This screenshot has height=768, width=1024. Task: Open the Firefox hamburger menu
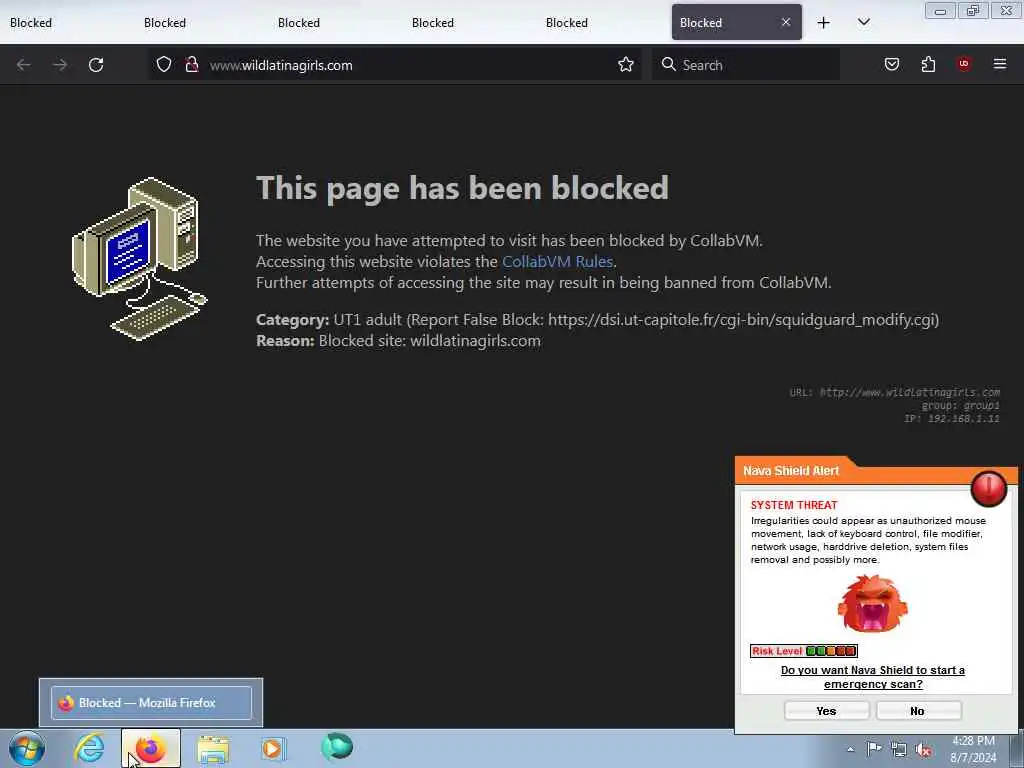(1000, 64)
